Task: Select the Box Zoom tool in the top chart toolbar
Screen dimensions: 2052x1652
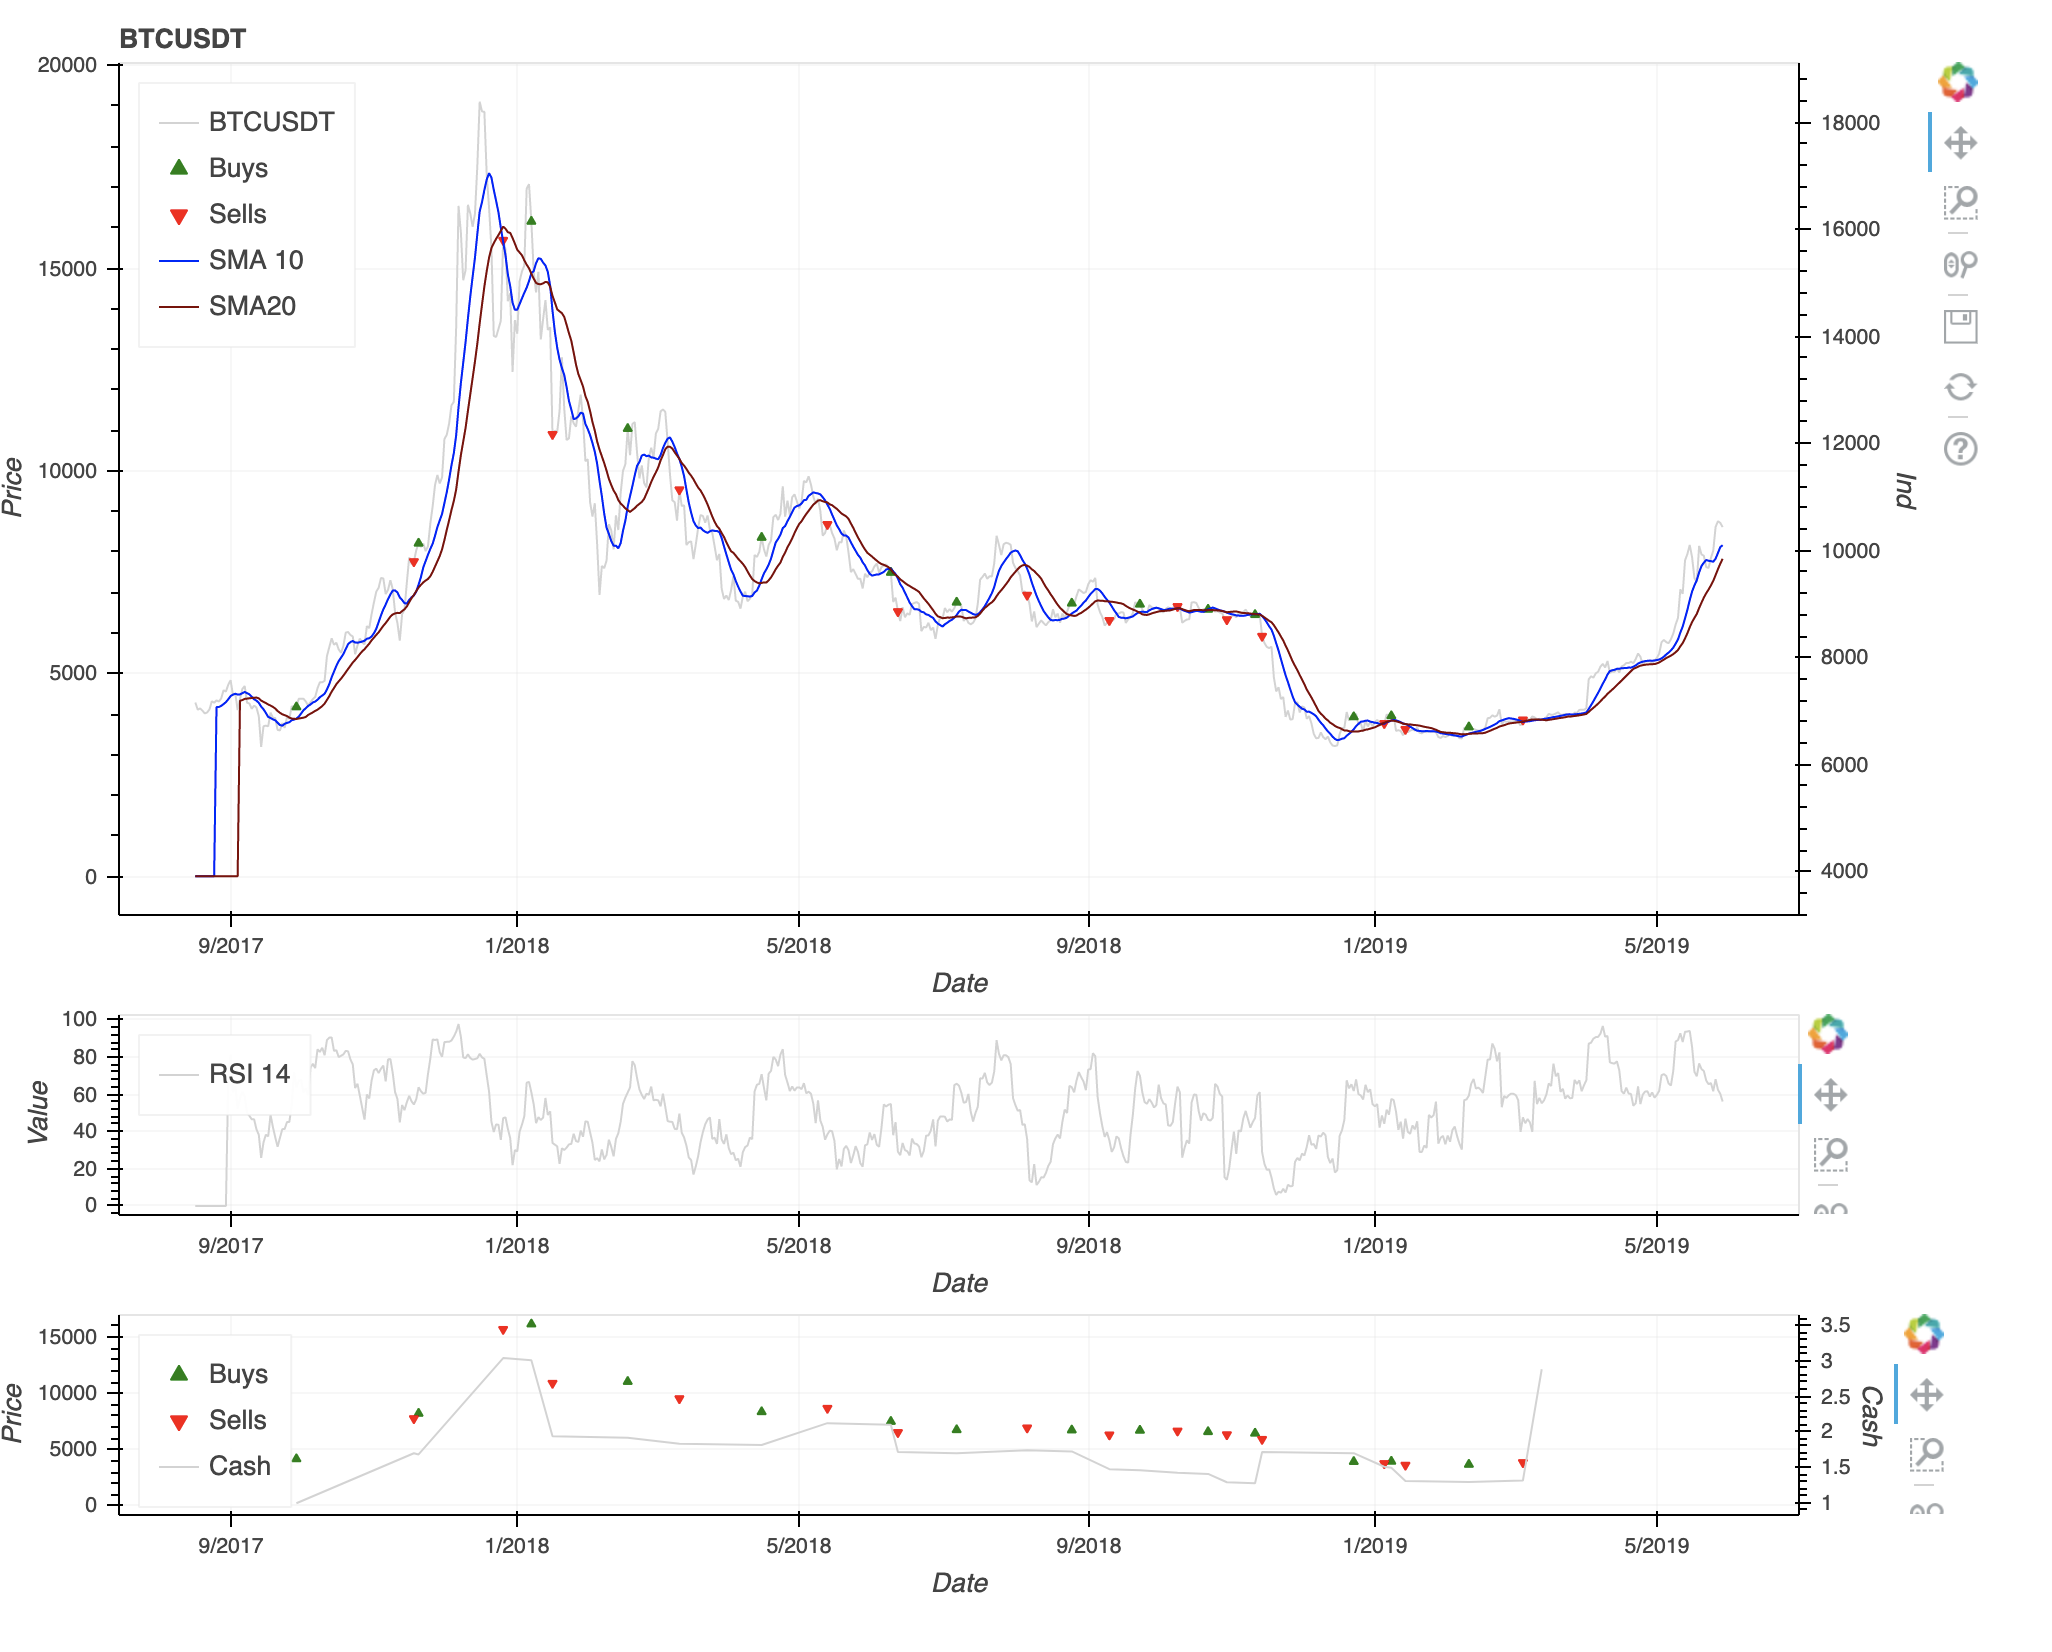Action: coord(1960,203)
